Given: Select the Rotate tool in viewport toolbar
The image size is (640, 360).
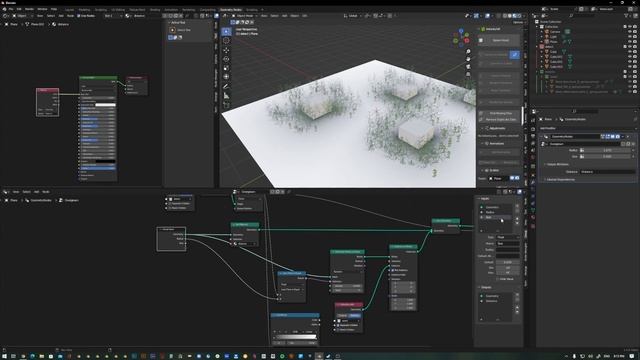Looking at the screenshot, I should pos(226,59).
